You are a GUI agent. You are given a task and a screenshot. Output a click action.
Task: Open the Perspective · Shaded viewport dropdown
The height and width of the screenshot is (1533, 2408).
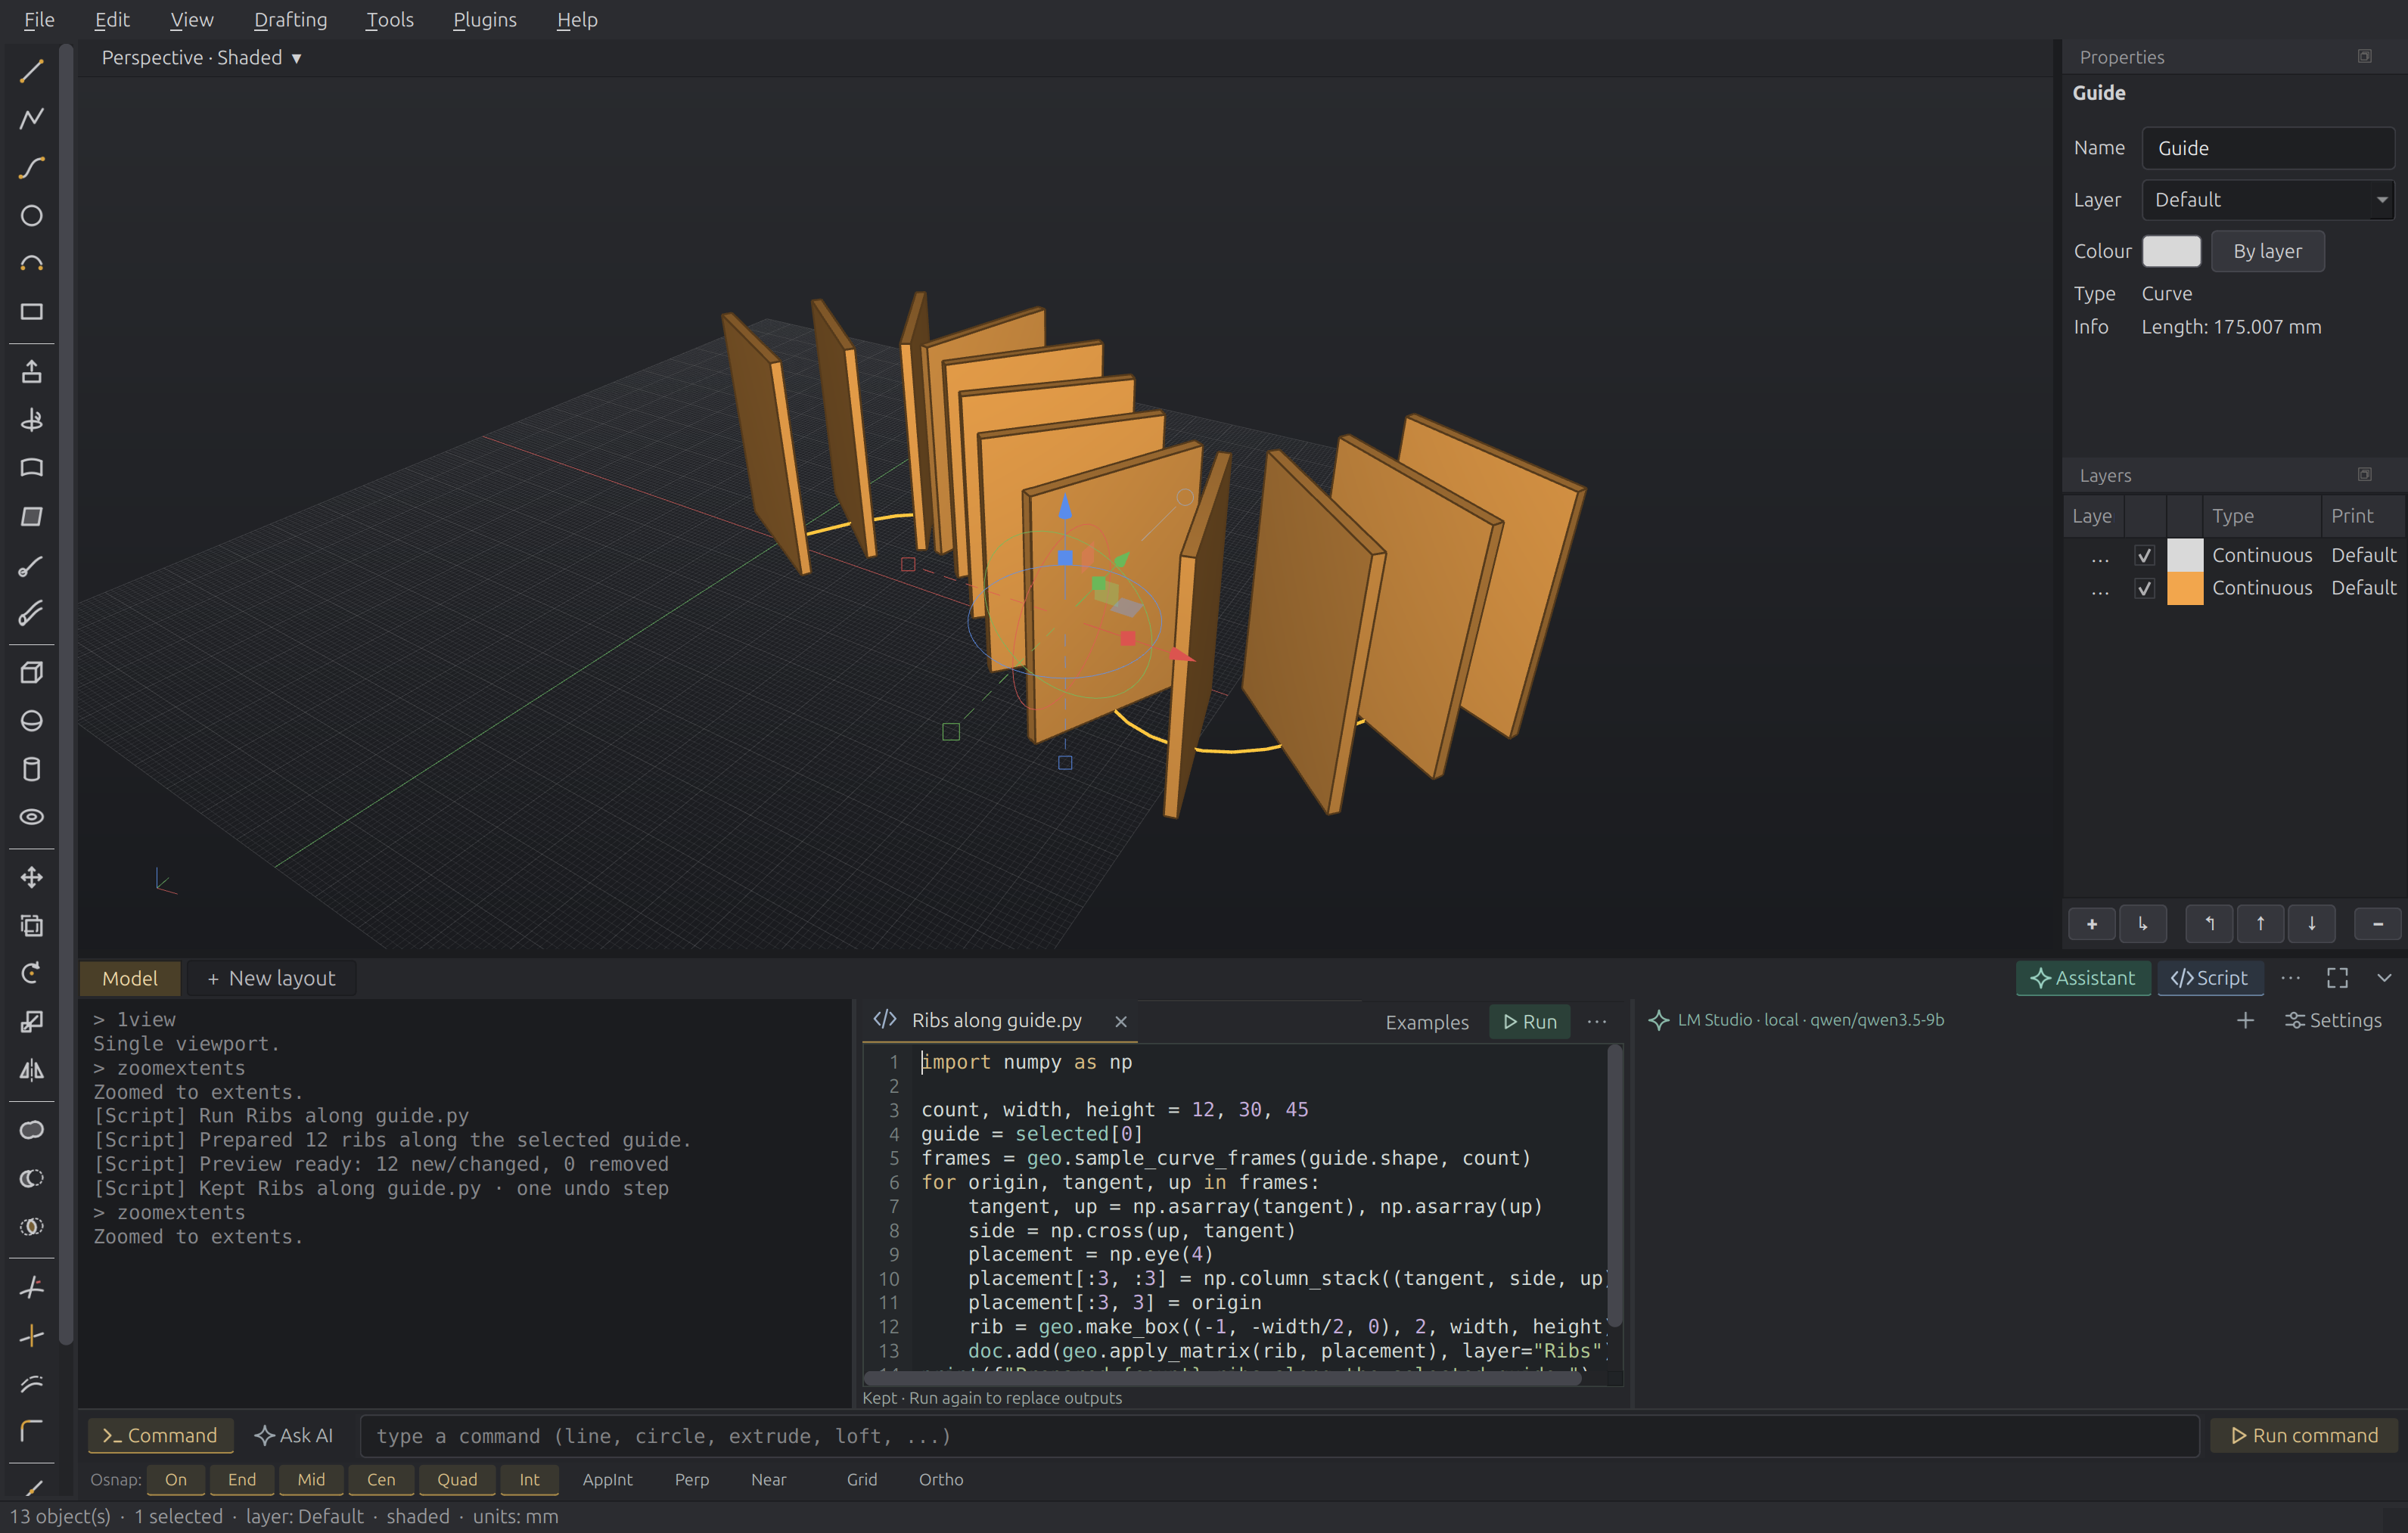pyautogui.click(x=201, y=58)
